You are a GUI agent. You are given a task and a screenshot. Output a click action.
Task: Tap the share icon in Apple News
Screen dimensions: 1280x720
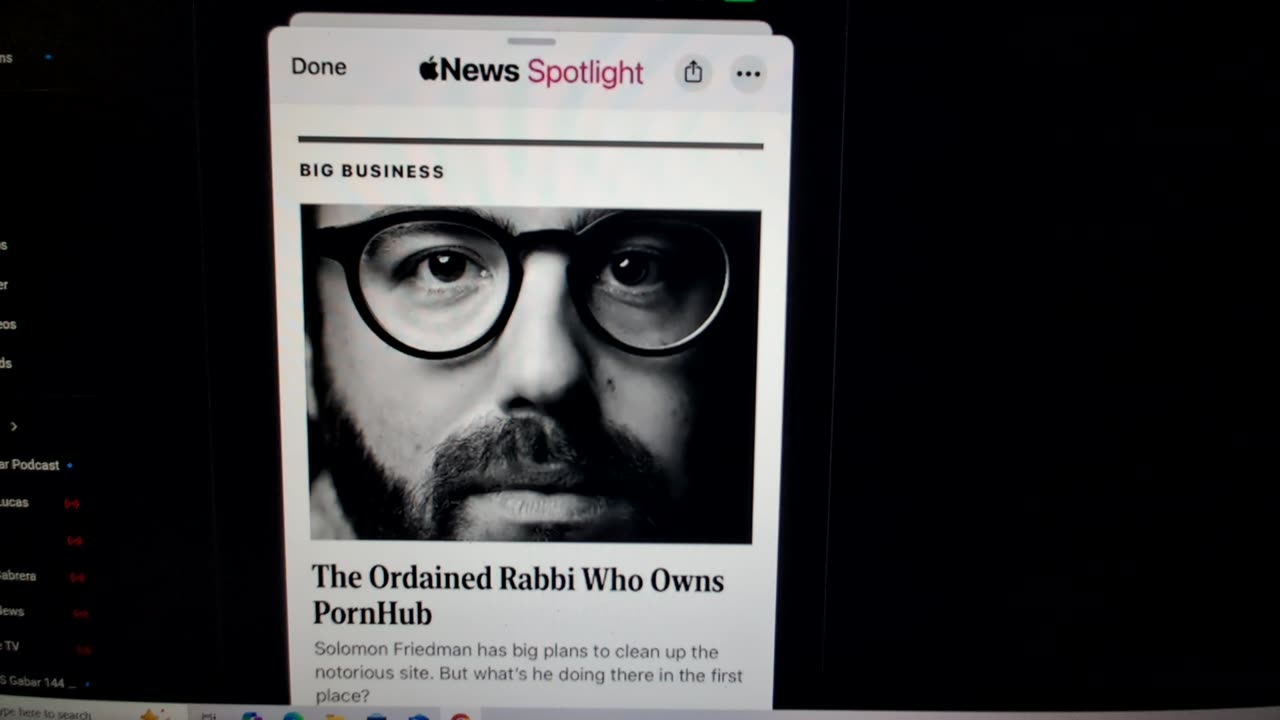tap(693, 73)
